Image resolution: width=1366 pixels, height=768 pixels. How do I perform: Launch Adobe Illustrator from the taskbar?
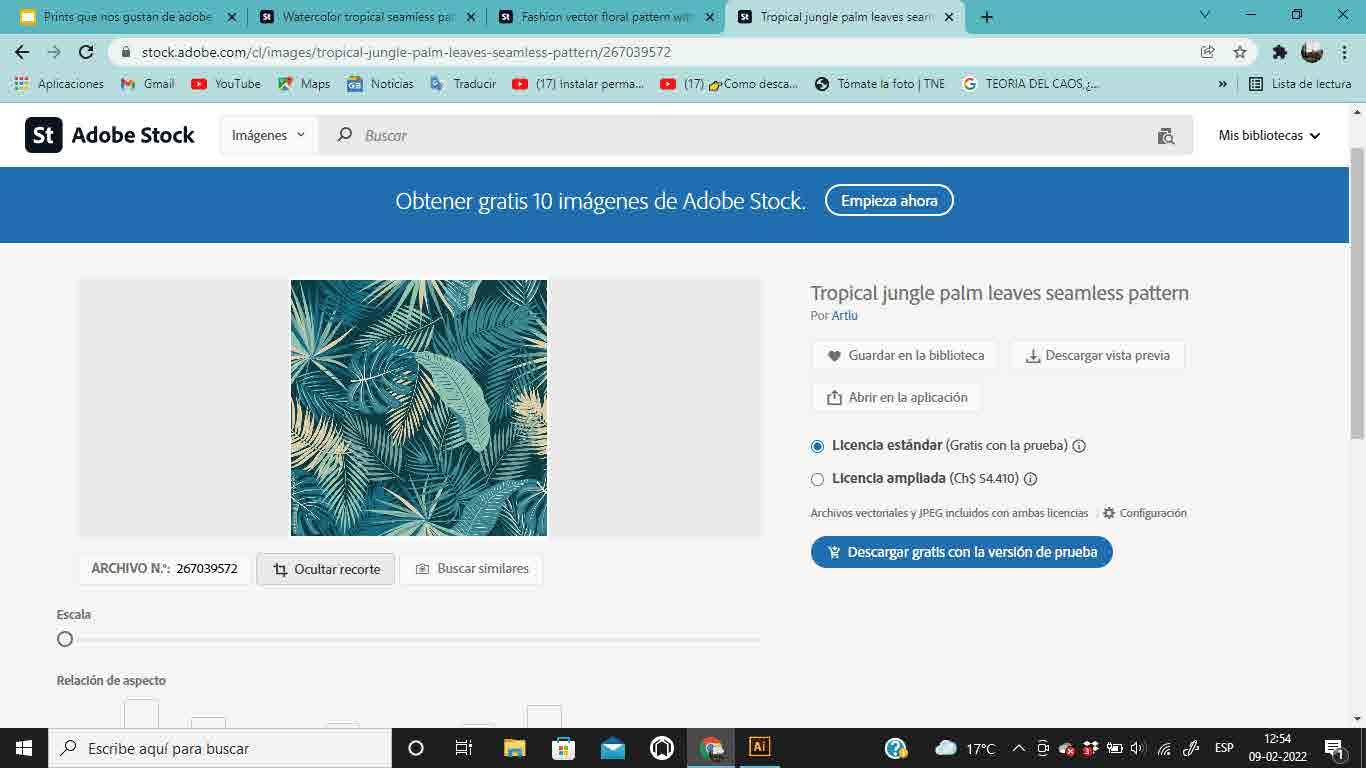pos(759,747)
